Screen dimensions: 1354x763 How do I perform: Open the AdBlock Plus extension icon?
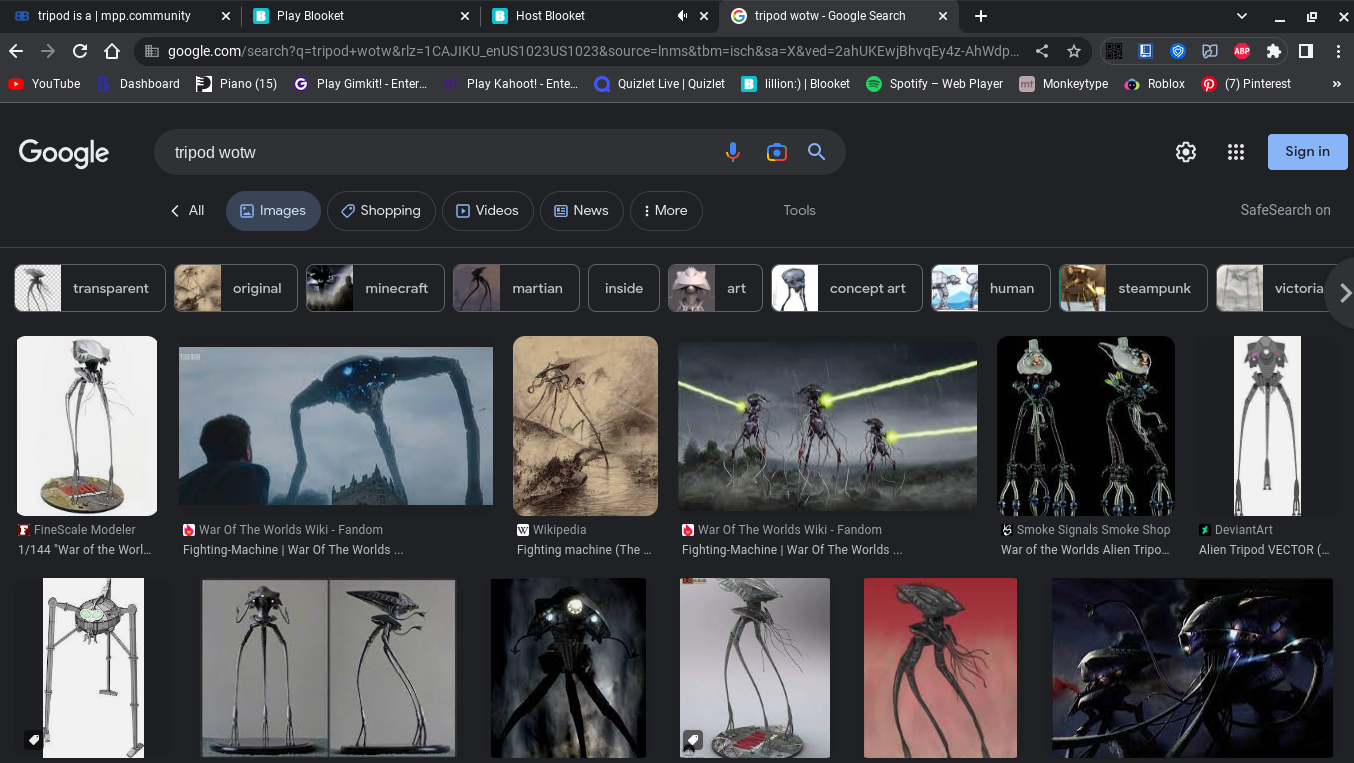click(x=1241, y=51)
